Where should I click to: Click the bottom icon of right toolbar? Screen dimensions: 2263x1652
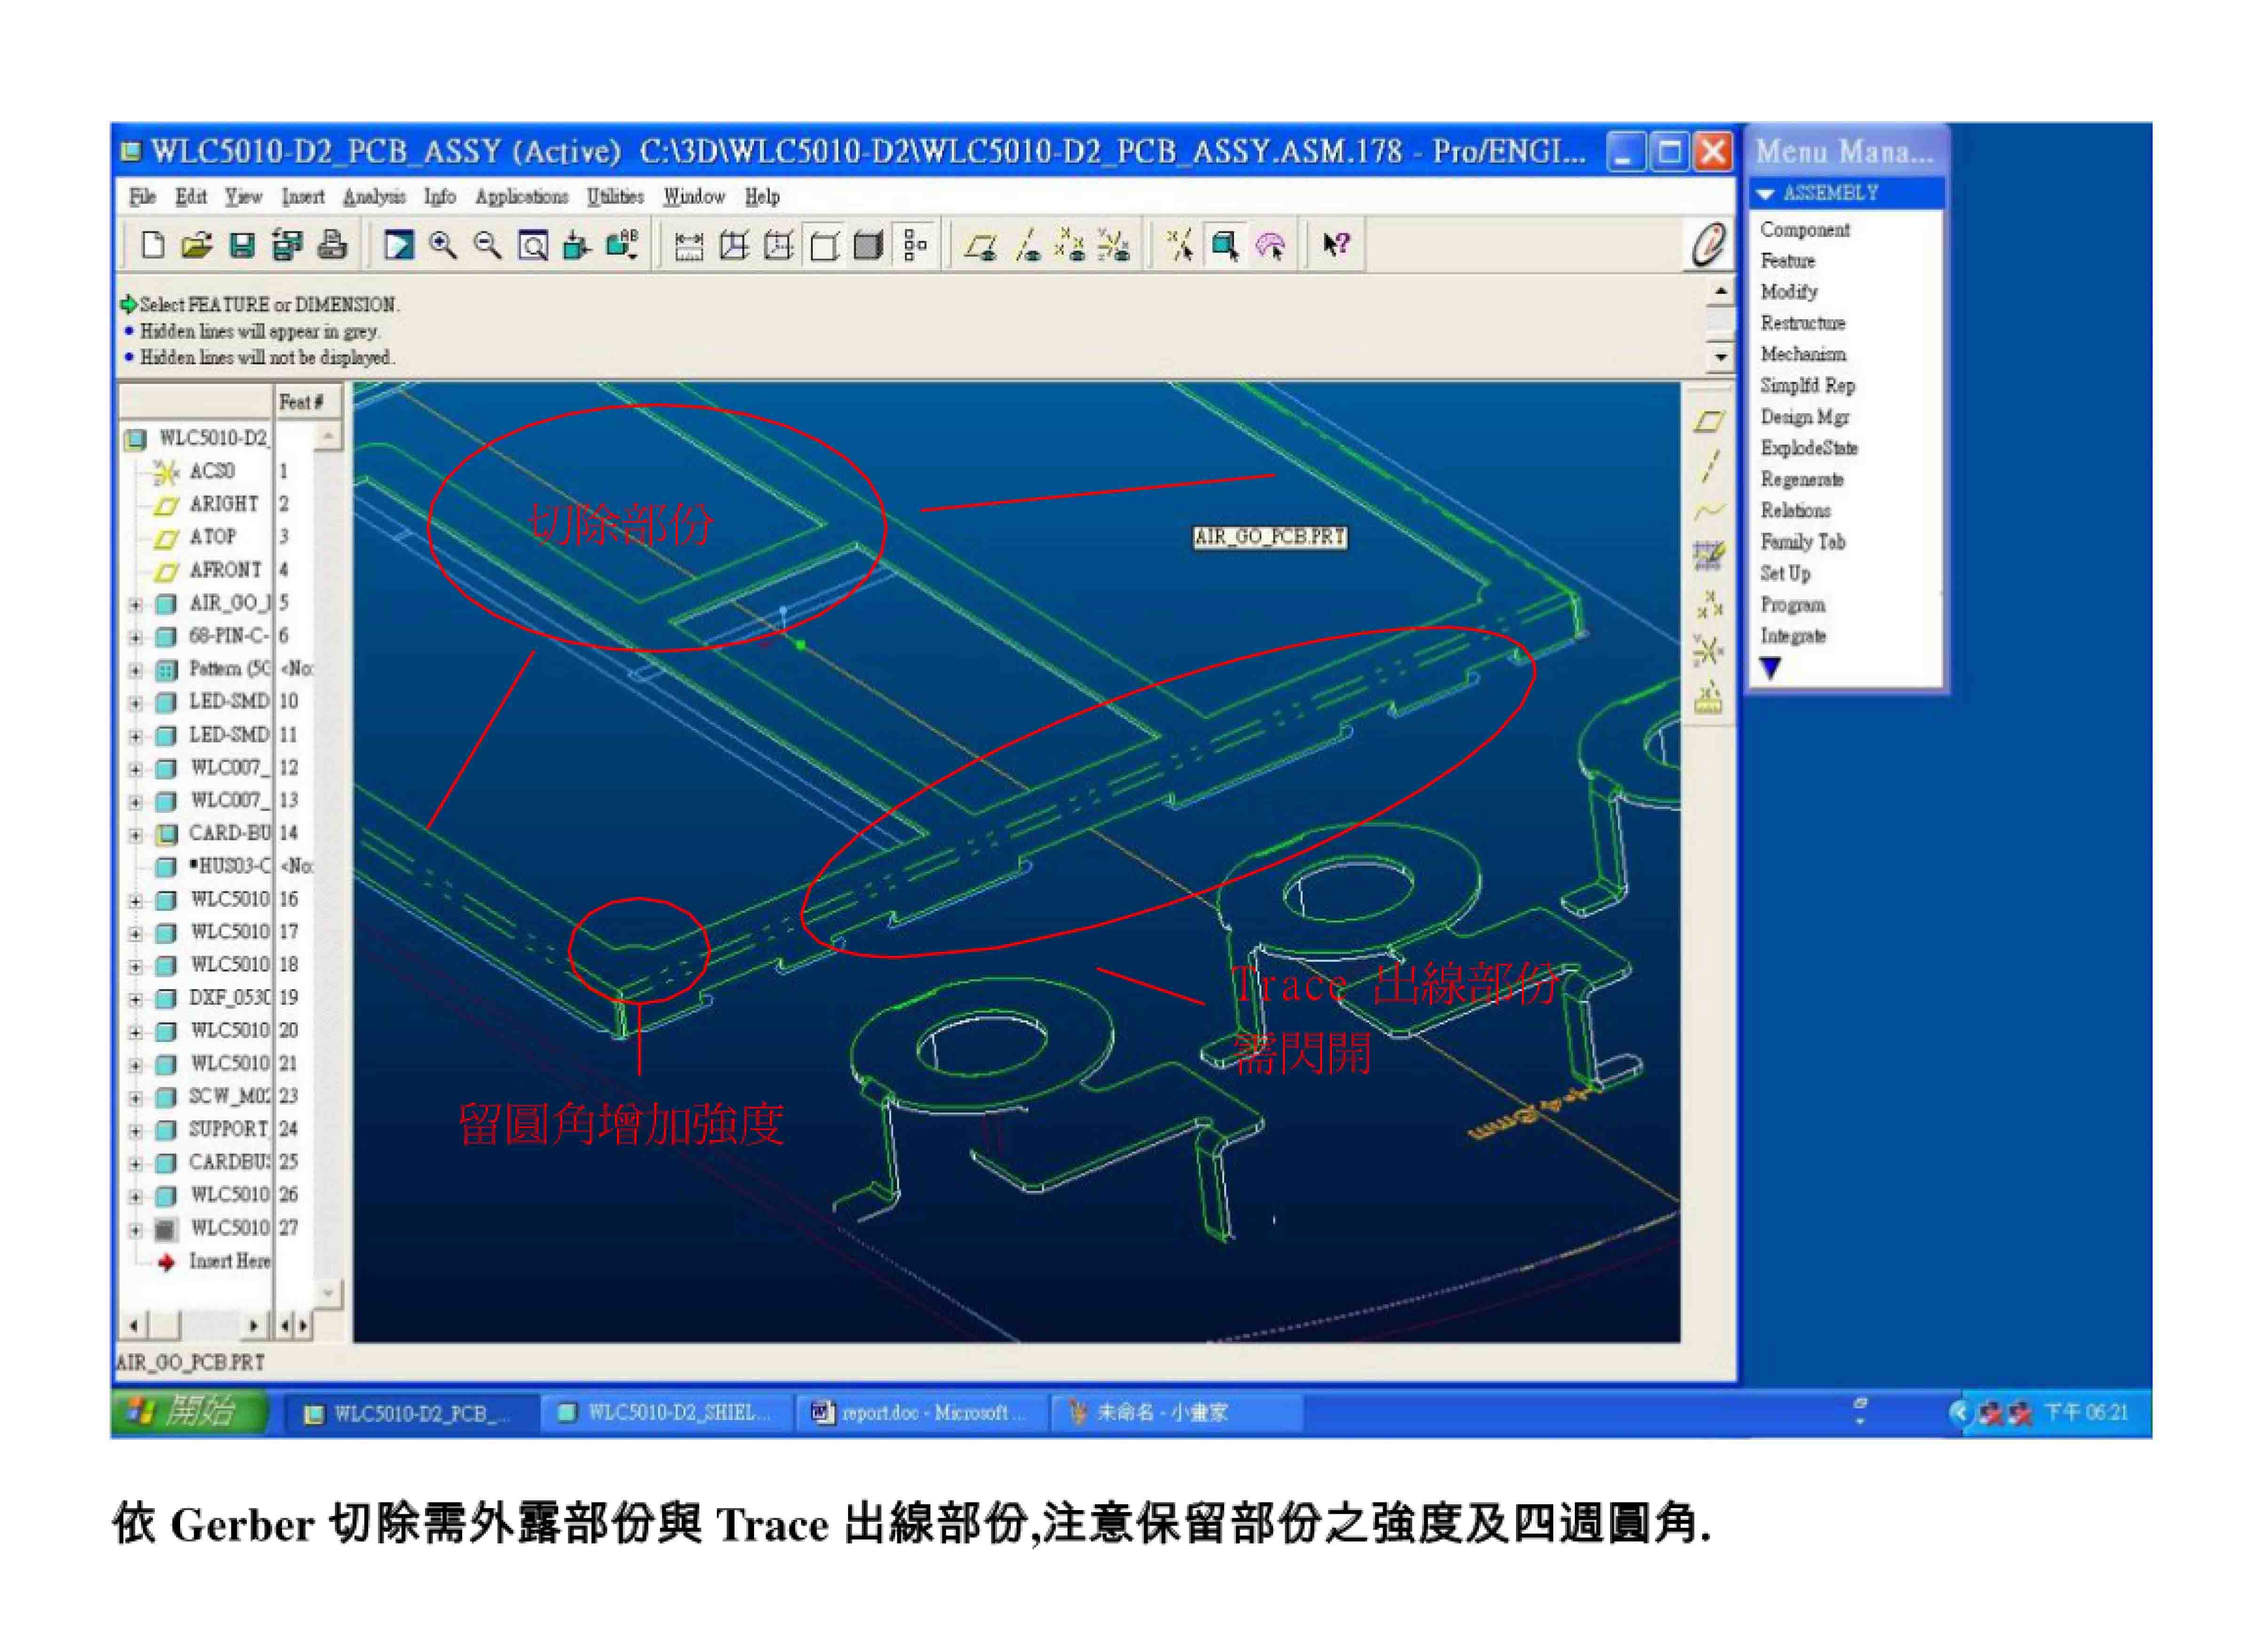coord(1709,697)
